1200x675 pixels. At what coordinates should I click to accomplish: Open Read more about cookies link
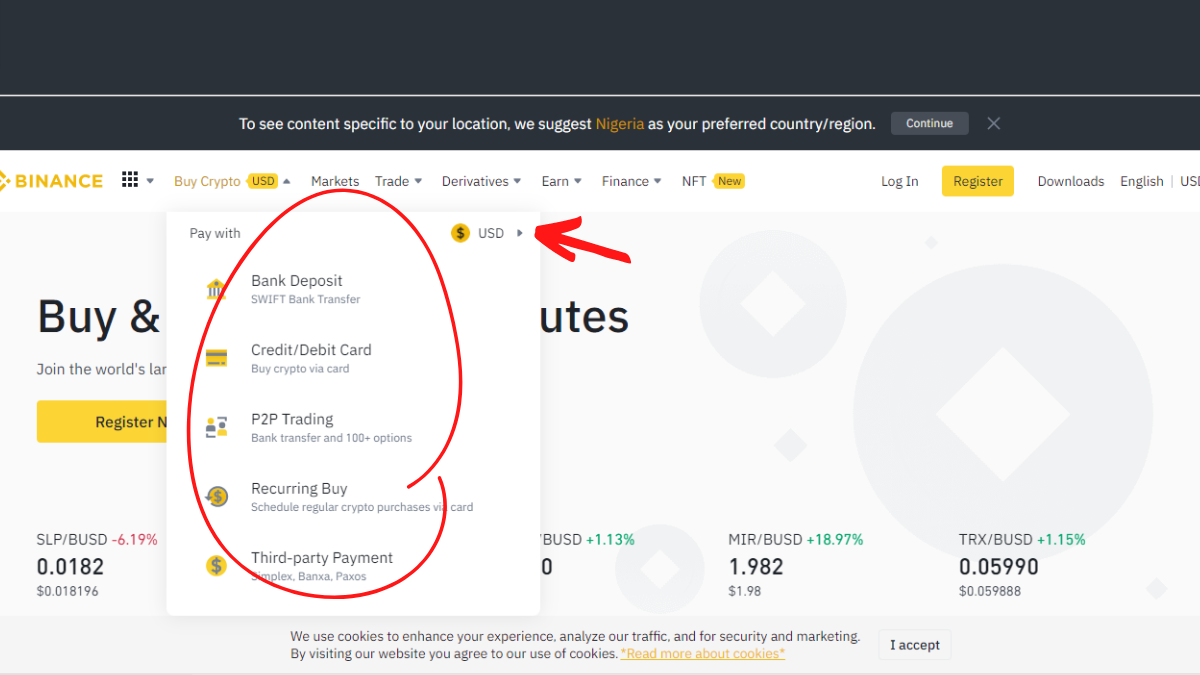coord(703,654)
